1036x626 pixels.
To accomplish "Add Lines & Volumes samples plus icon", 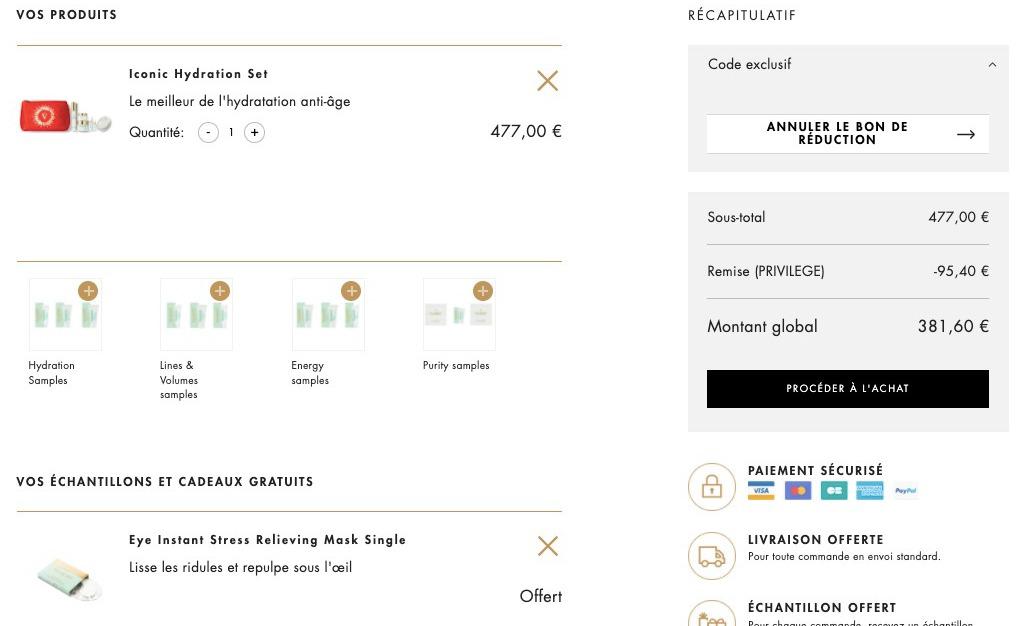I will (x=220, y=291).
